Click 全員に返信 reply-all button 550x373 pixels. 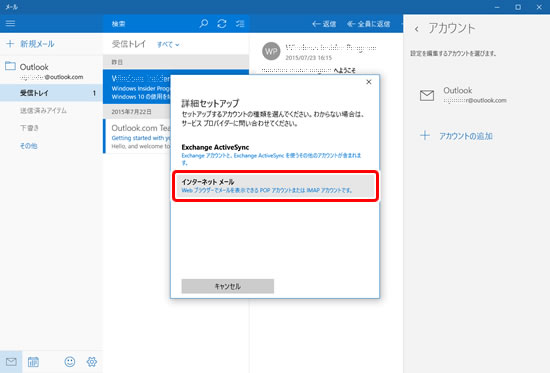[x=369, y=24]
